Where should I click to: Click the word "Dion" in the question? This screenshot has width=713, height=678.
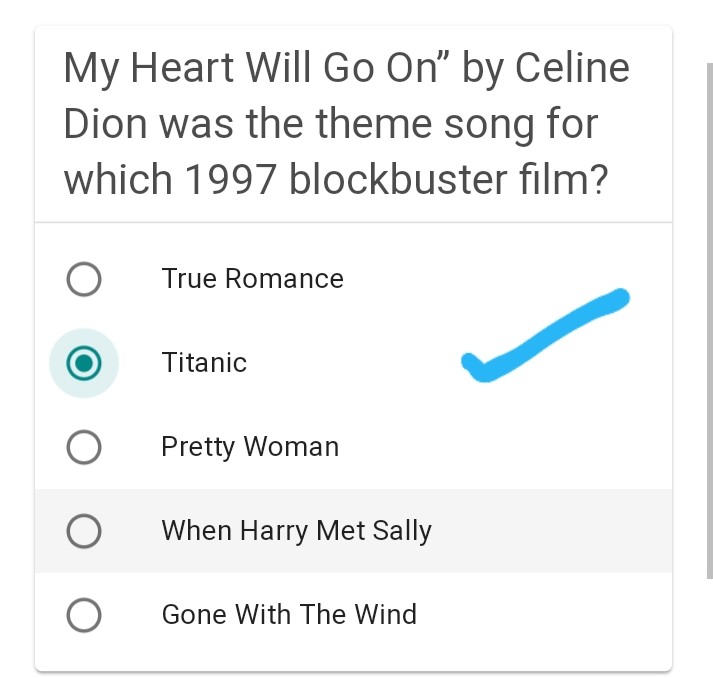[103, 125]
